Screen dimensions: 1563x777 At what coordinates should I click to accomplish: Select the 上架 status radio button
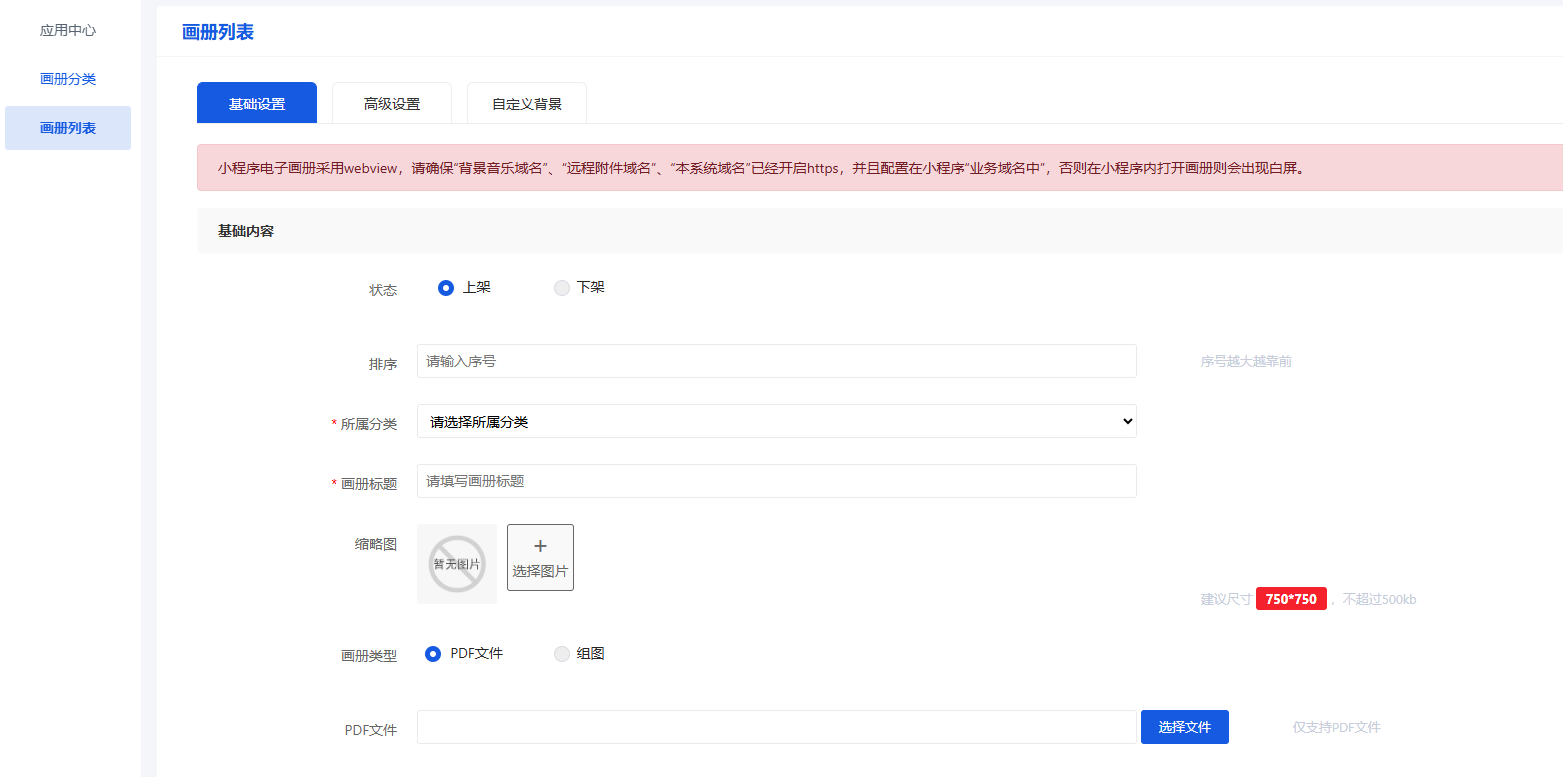click(446, 288)
